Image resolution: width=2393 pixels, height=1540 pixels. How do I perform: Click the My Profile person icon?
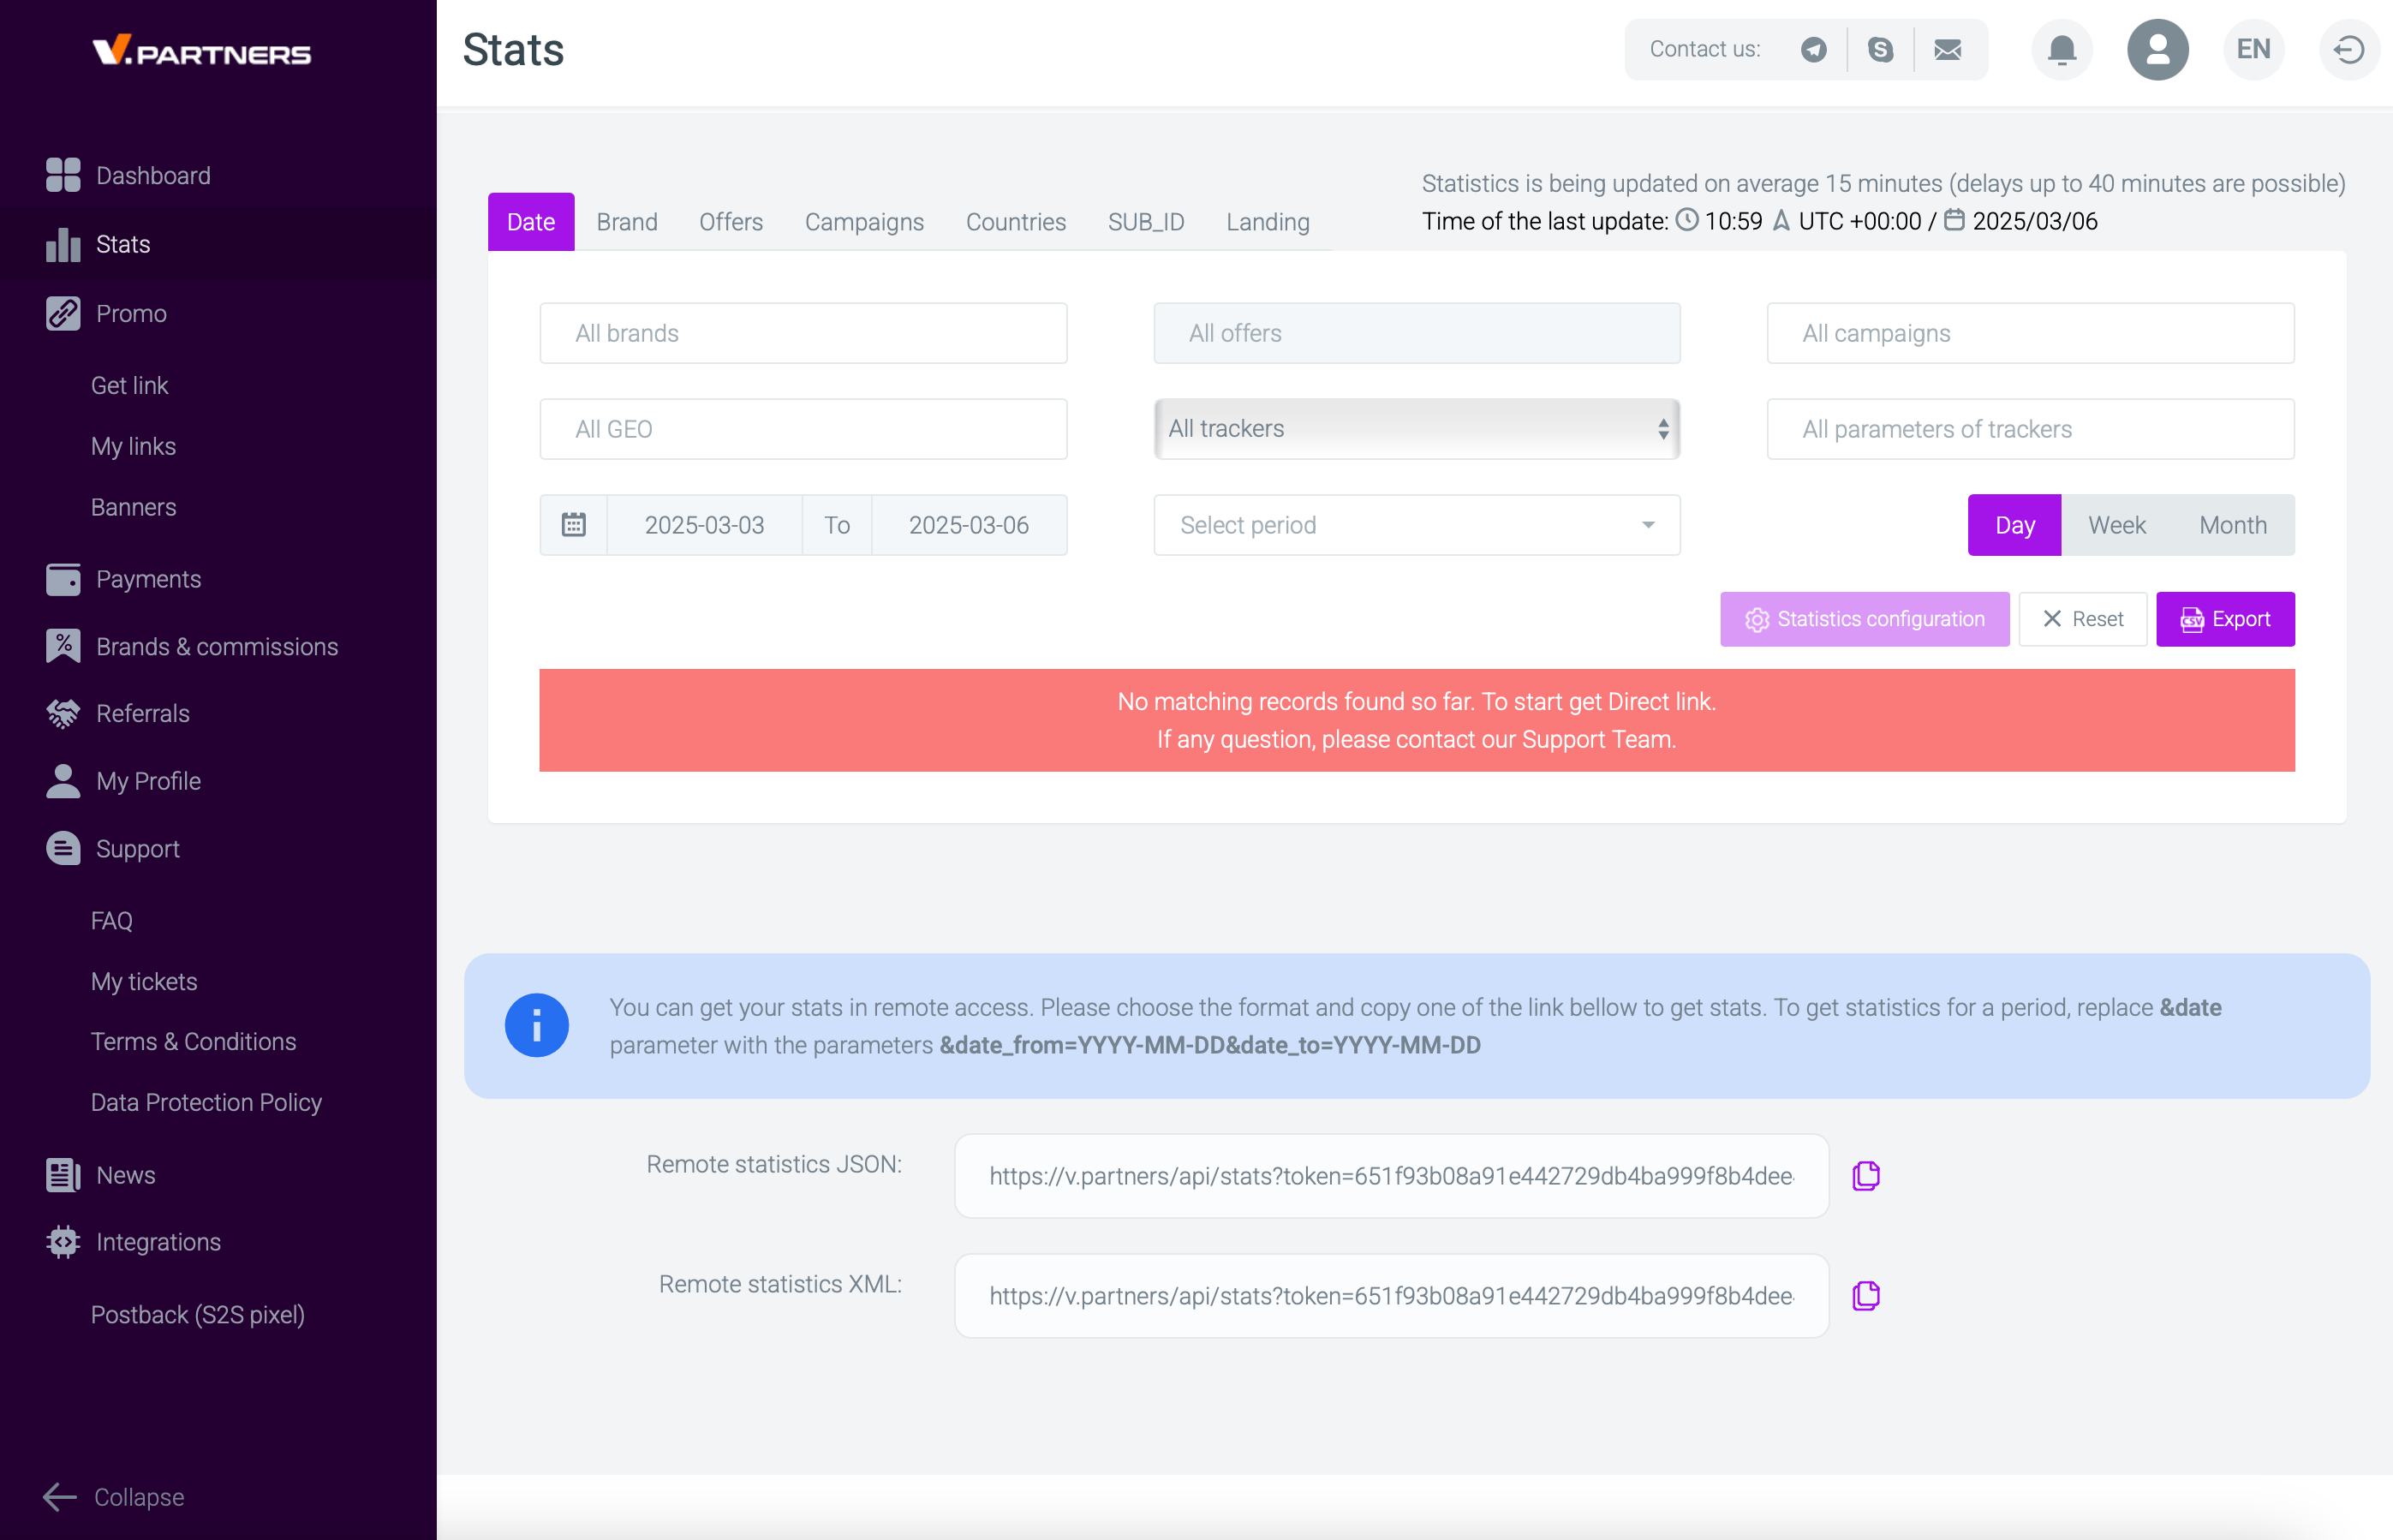pos(63,781)
